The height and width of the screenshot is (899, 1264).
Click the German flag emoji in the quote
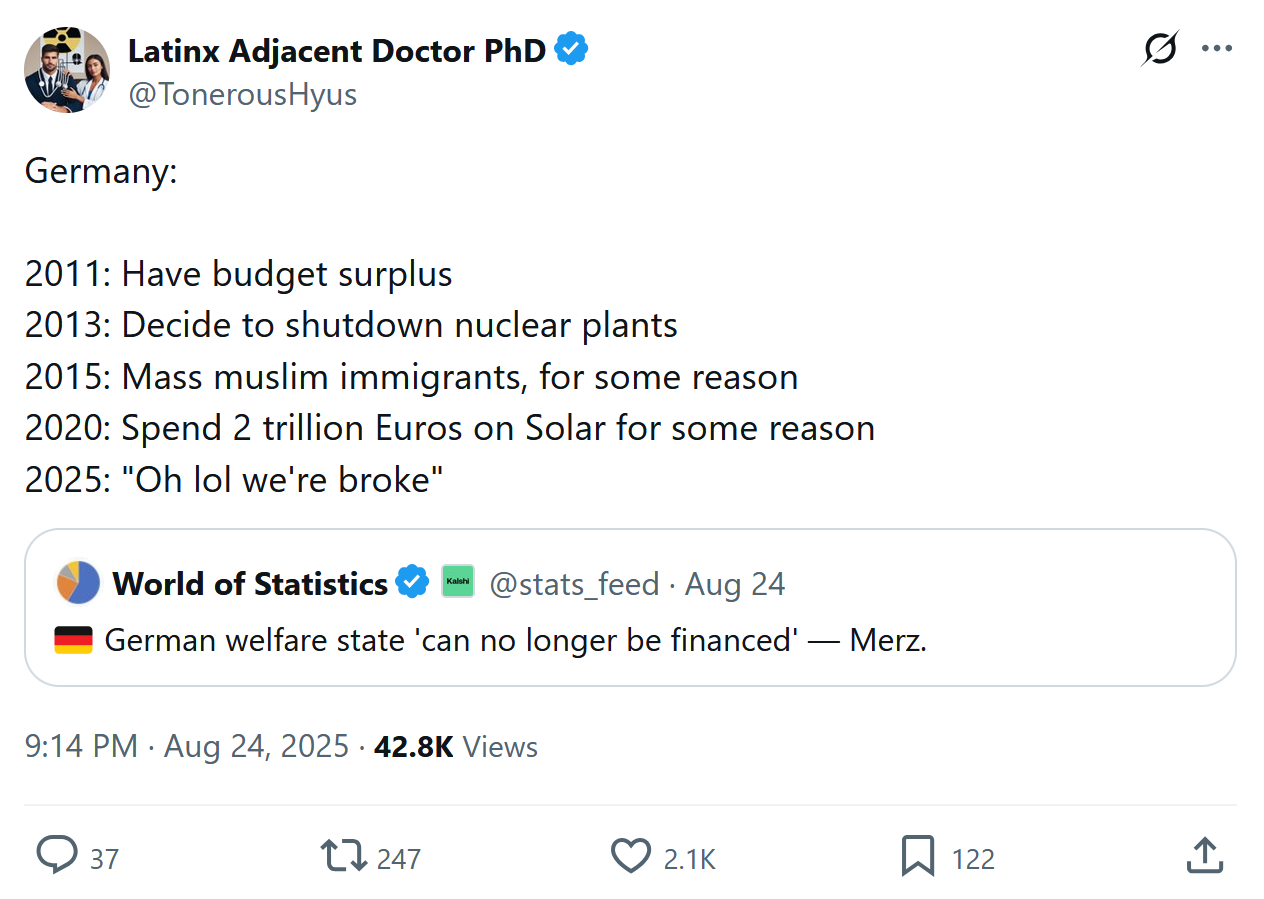coord(73,640)
